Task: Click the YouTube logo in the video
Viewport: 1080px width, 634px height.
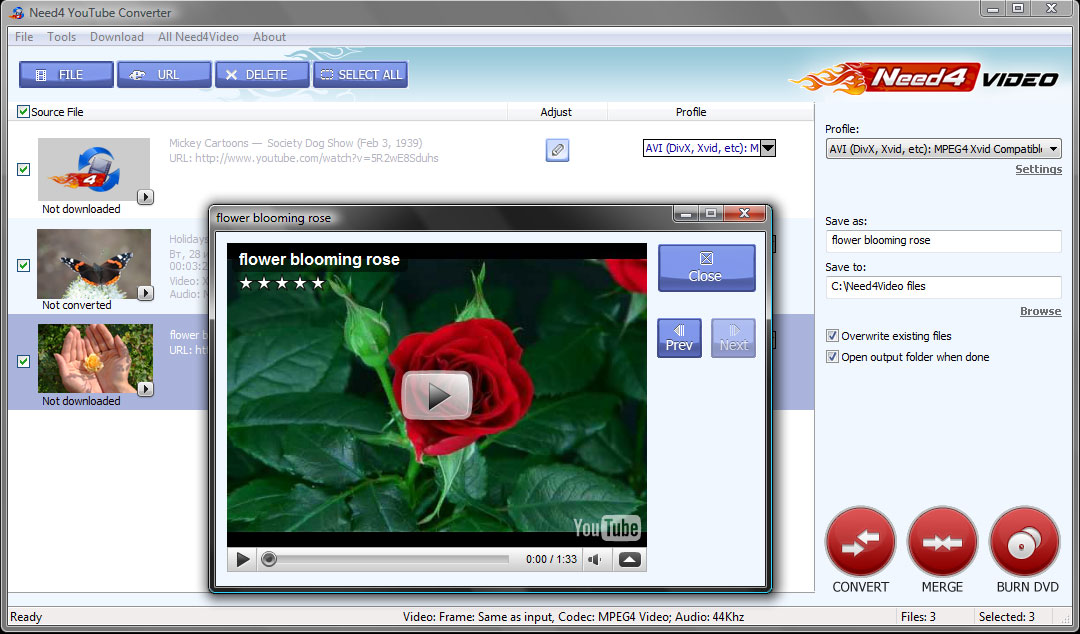Action: (607, 528)
